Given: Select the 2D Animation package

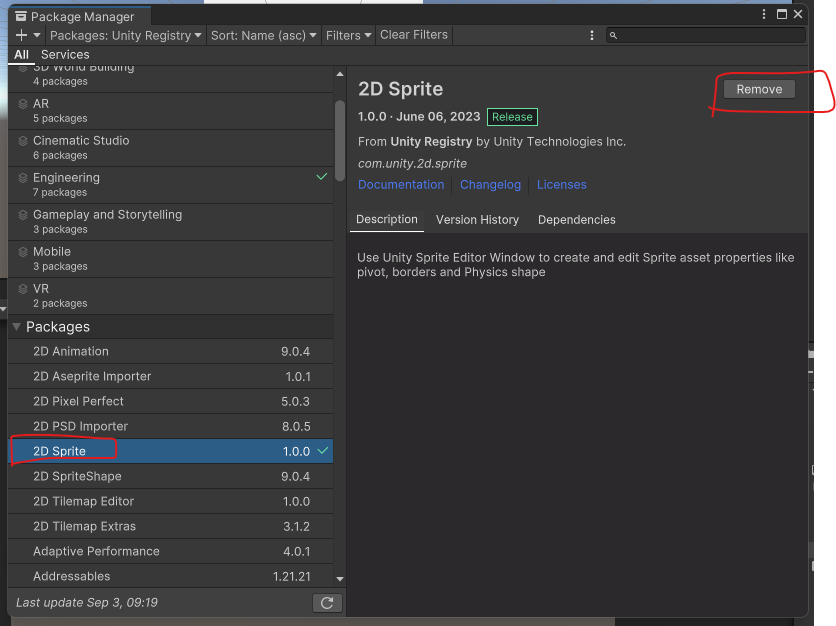Looking at the screenshot, I should coord(171,351).
